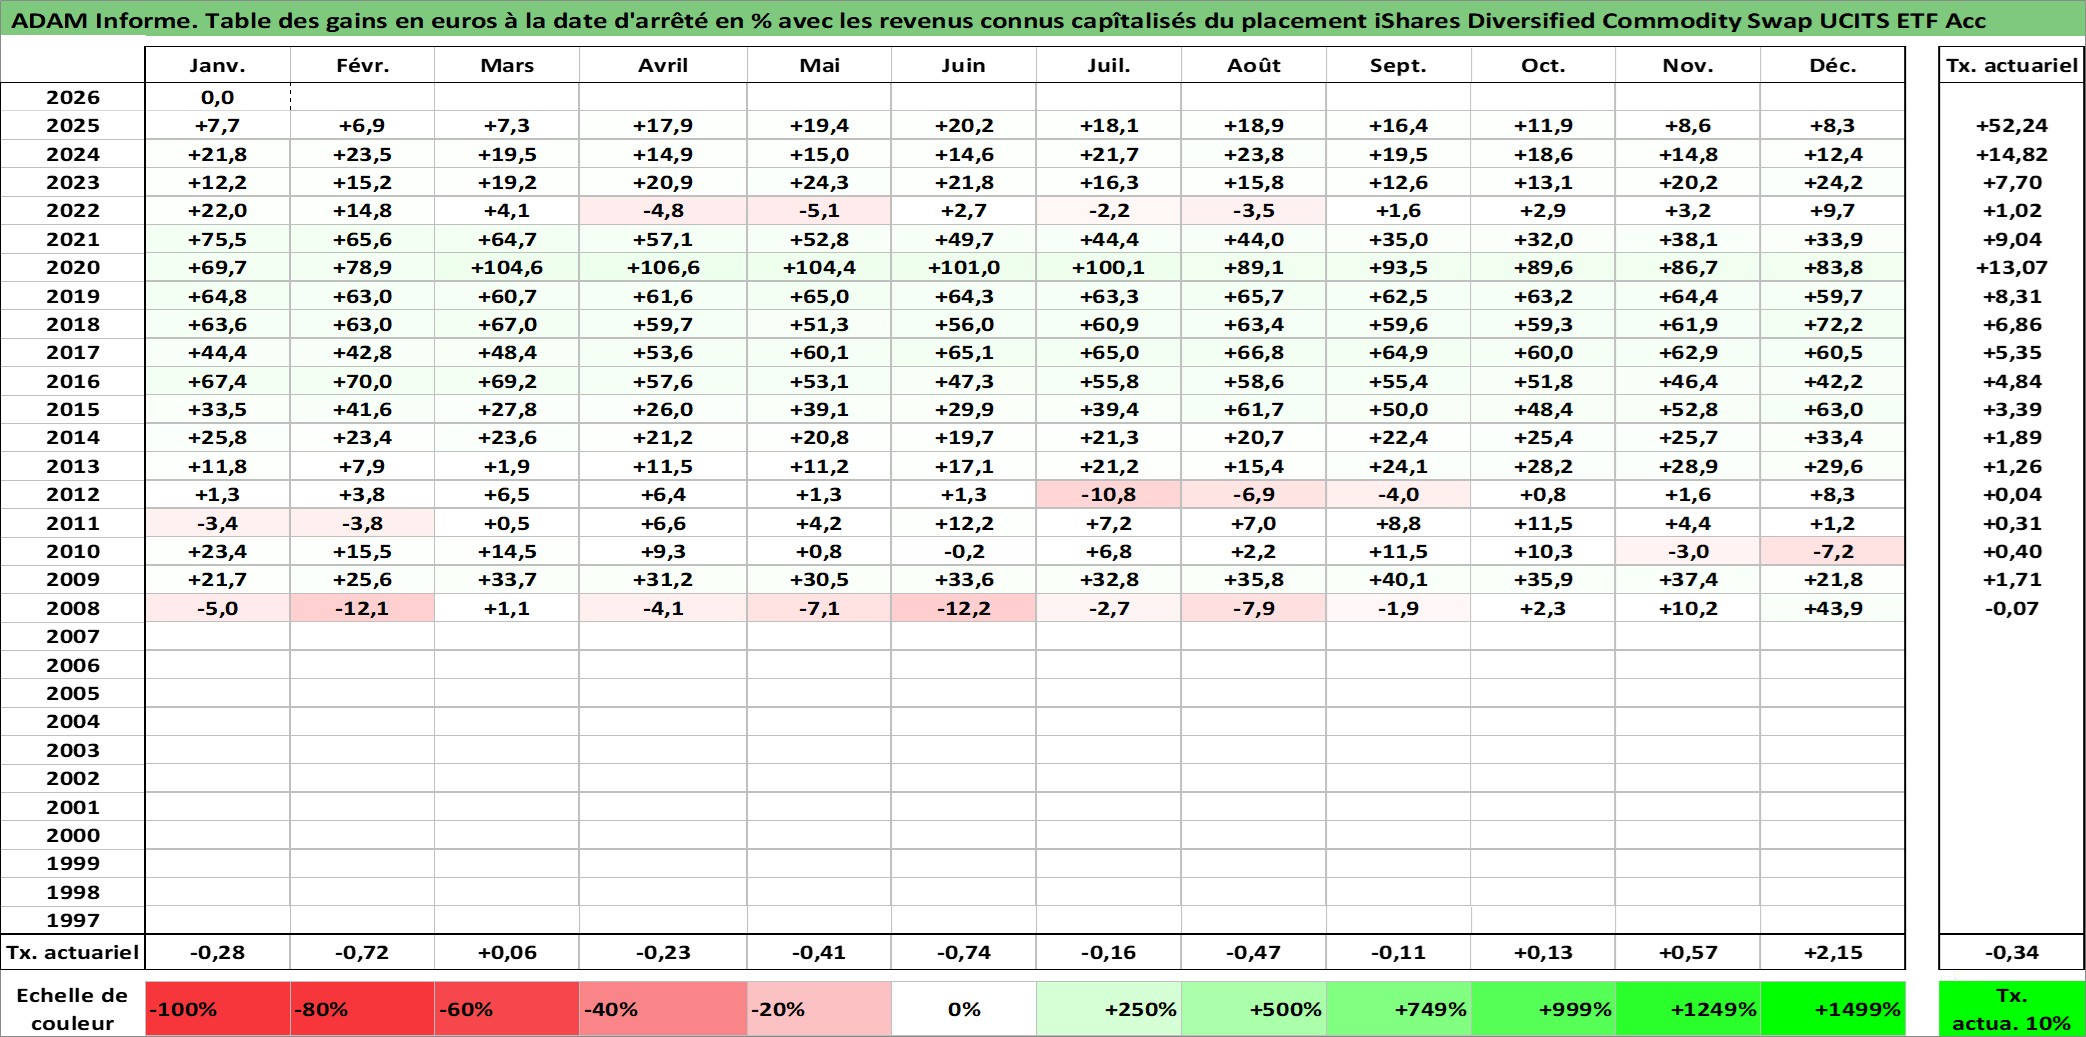Select the 'Août' column header
Screen dimensions: 2086x1037
pyautogui.click(x=1254, y=66)
